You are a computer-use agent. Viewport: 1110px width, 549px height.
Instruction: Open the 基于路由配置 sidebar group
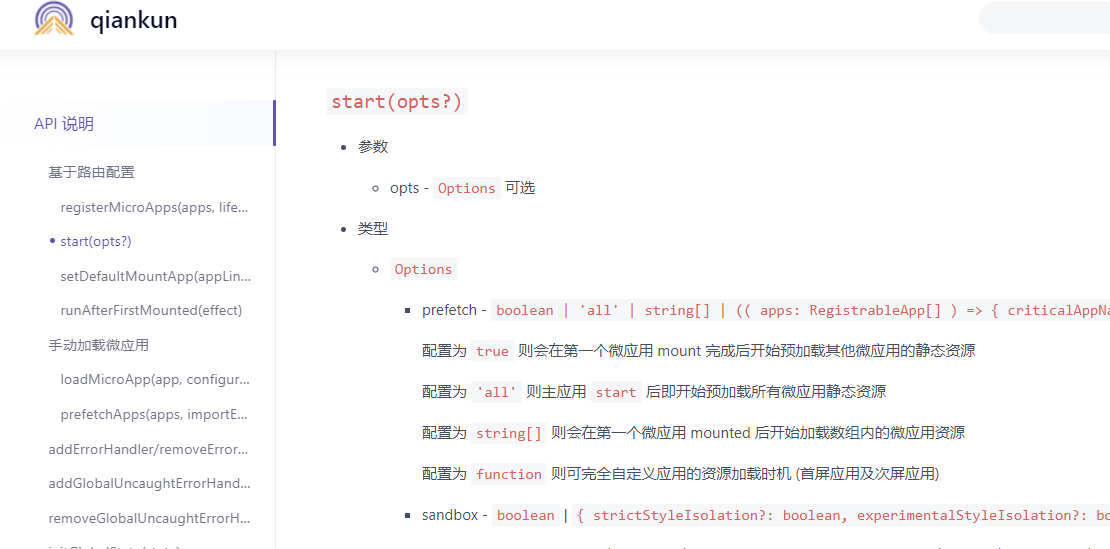coord(91,172)
